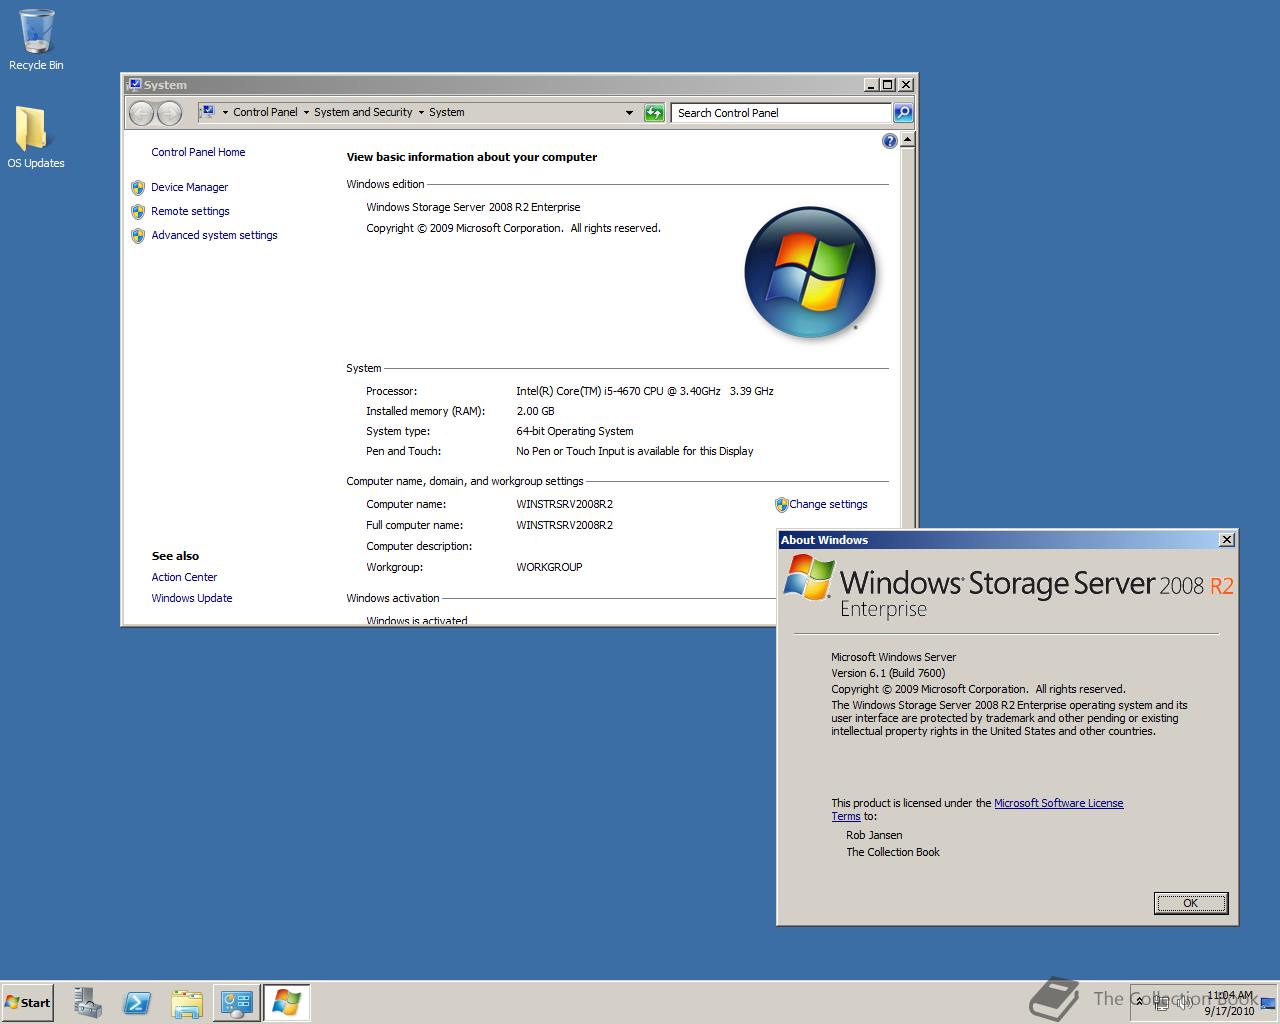Viewport: 1280px width, 1024px height.
Task: Click the shield icon beside Change settings
Action: point(781,505)
